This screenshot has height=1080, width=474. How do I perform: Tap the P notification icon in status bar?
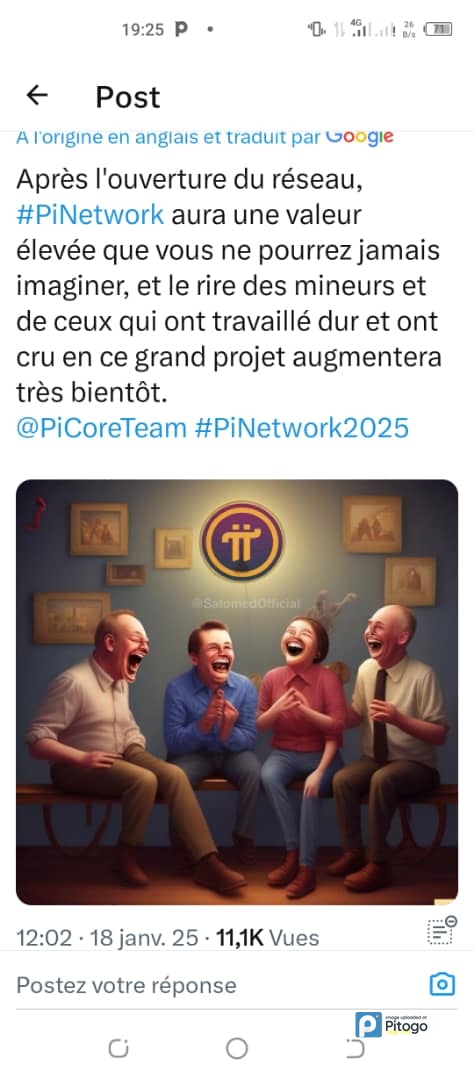point(181,29)
